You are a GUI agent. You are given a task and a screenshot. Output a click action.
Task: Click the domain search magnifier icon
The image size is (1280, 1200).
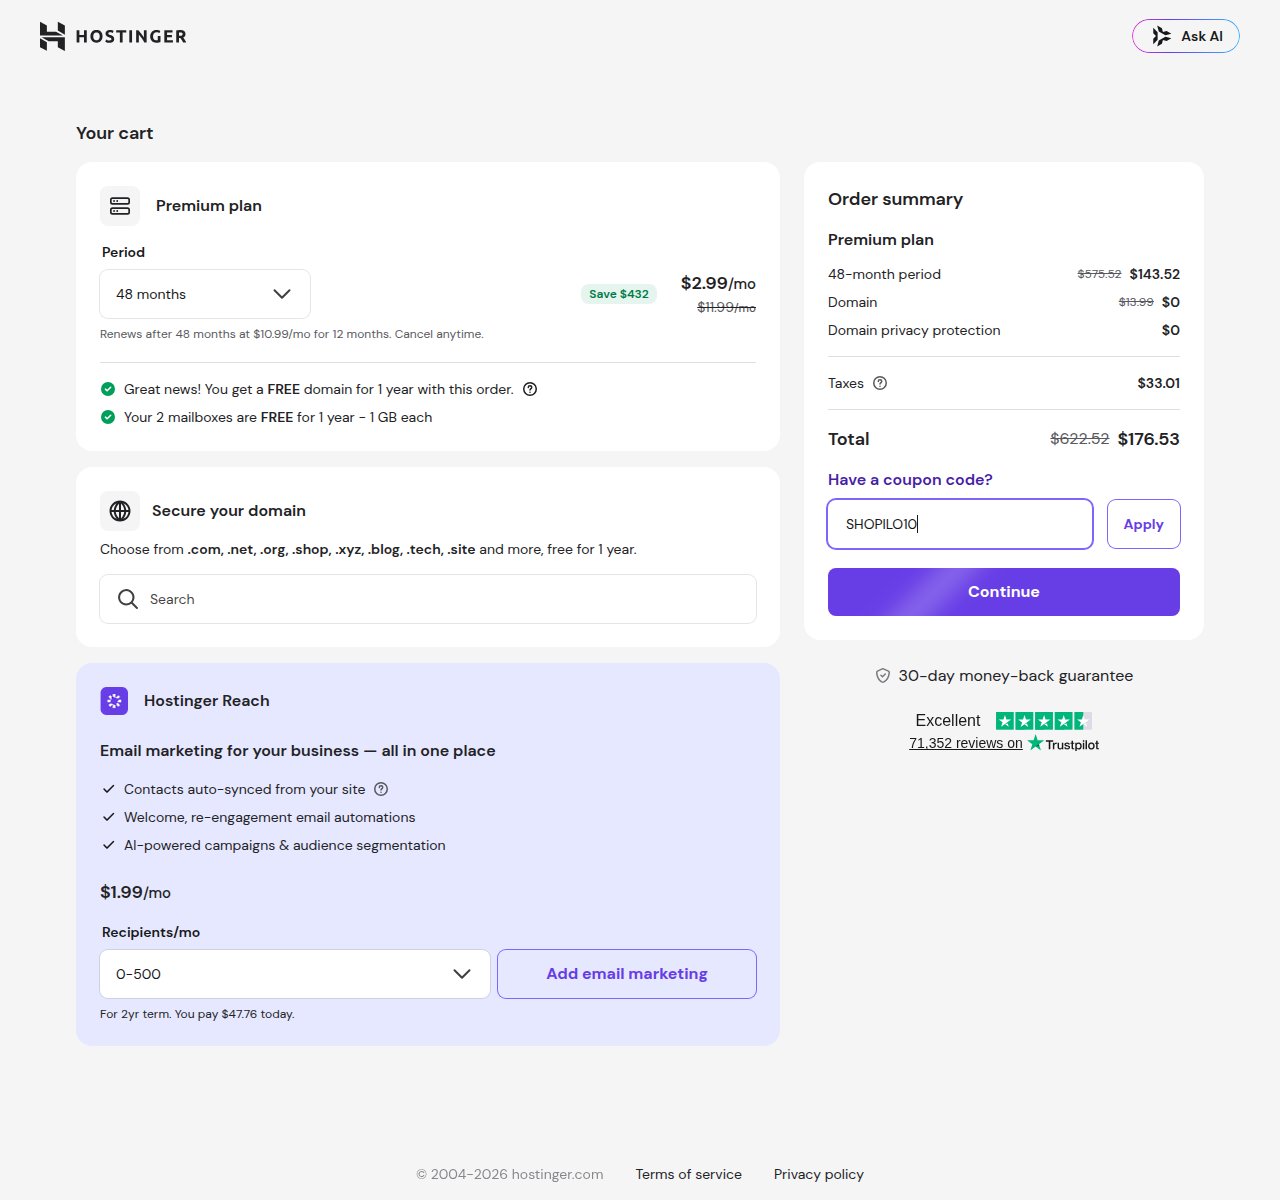[128, 599]
